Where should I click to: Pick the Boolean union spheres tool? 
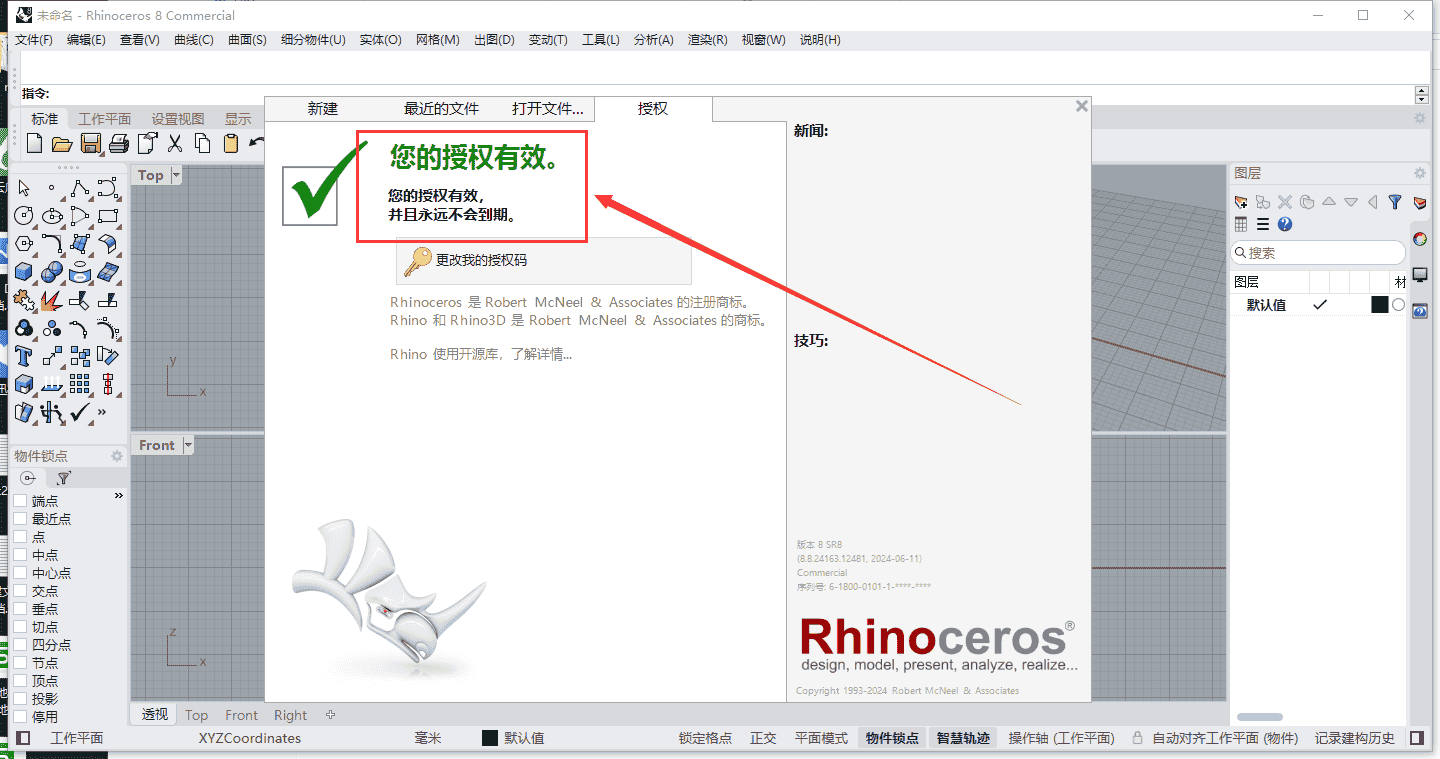pos(52,271)
